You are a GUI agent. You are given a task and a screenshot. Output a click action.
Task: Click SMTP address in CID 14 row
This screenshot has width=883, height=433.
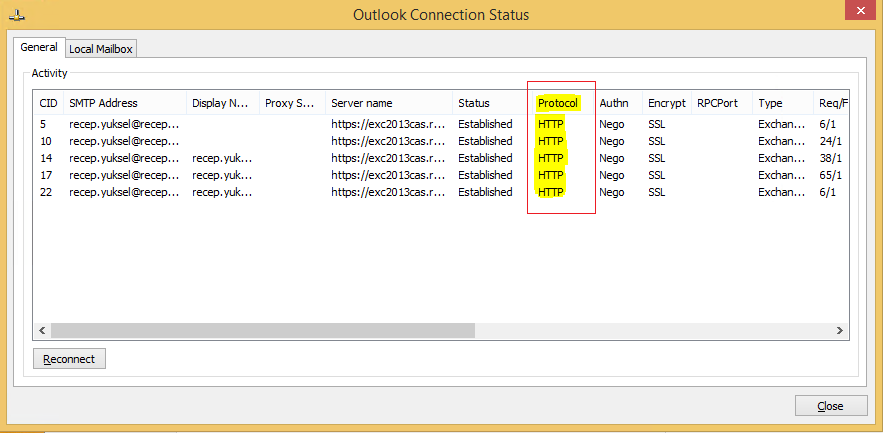(x=124, y=158)
